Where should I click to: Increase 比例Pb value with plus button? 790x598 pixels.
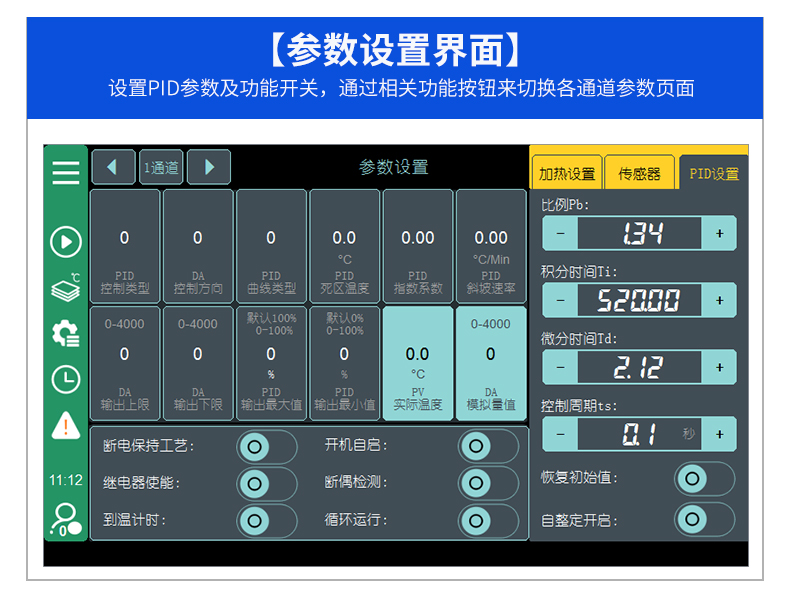pos(719,234)
